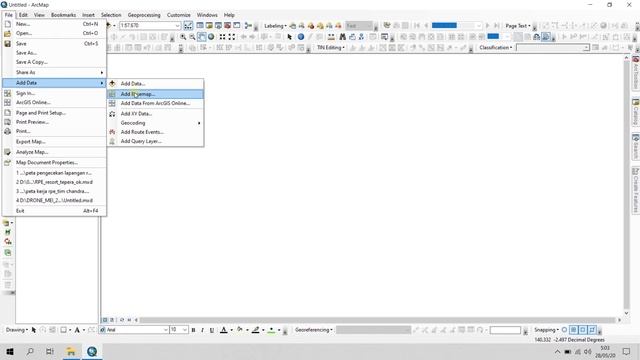
Task: Toggle Point Snapping
Action: [x=564, y=330]
